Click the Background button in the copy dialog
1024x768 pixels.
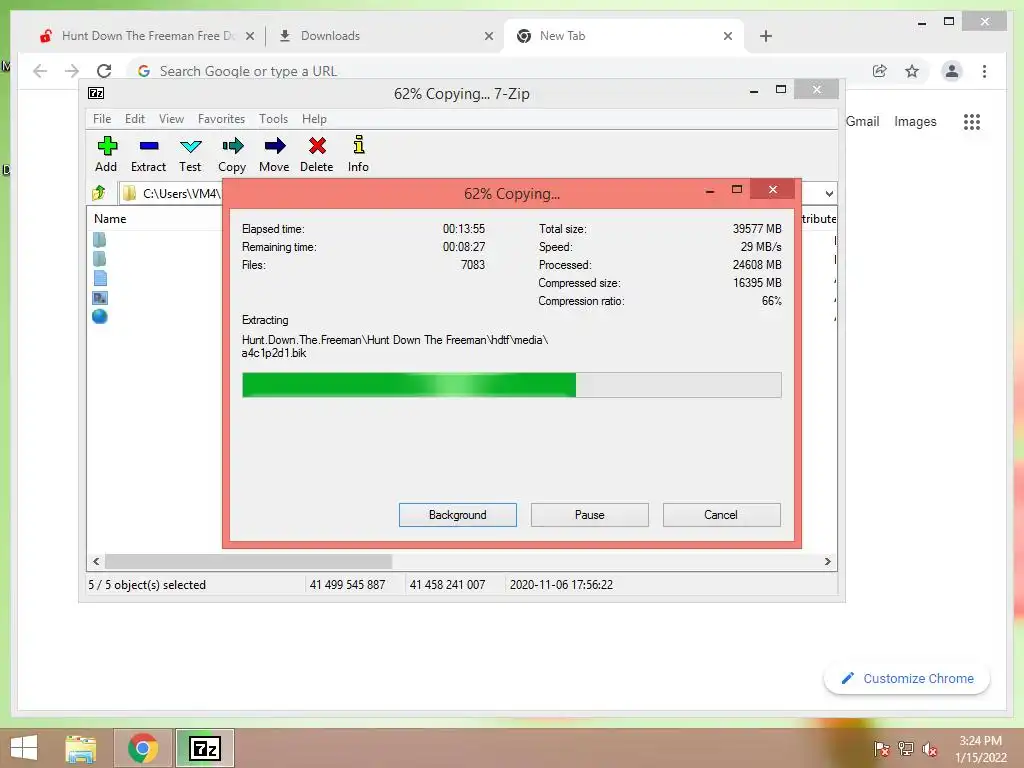pyautogui.click(x=458, y=515)
